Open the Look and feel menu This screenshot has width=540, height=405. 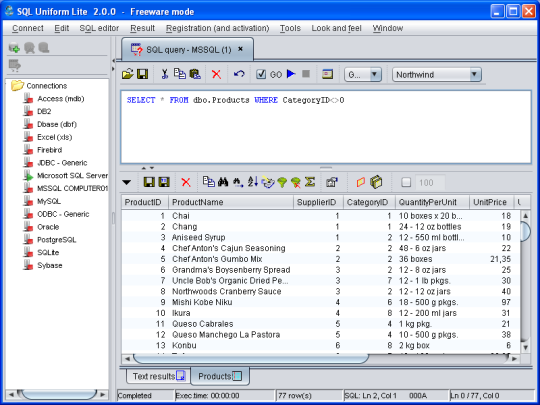point(336,28)
